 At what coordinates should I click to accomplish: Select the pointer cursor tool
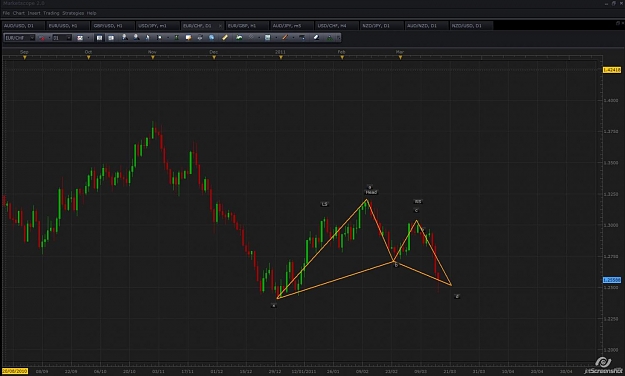(147, 38)
